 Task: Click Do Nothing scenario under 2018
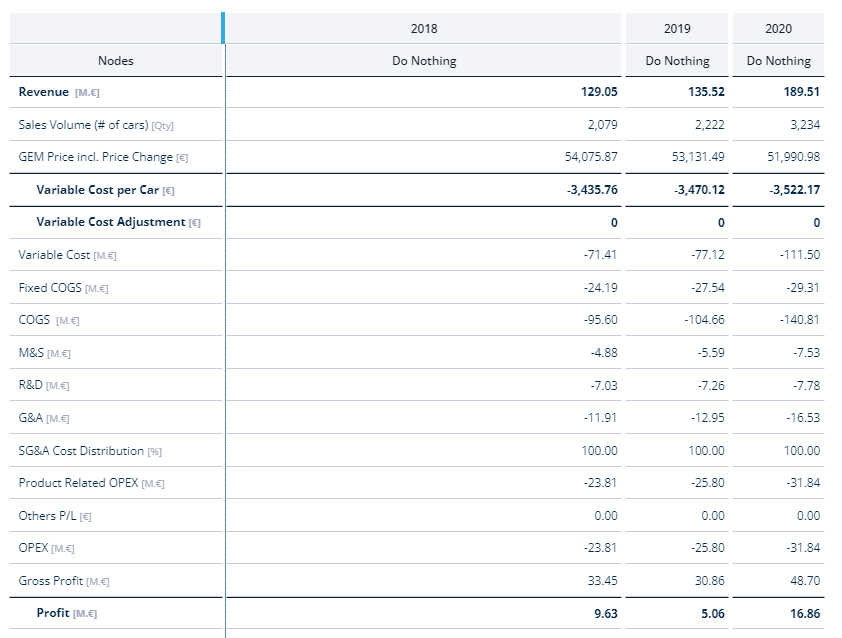pos(424,61)
